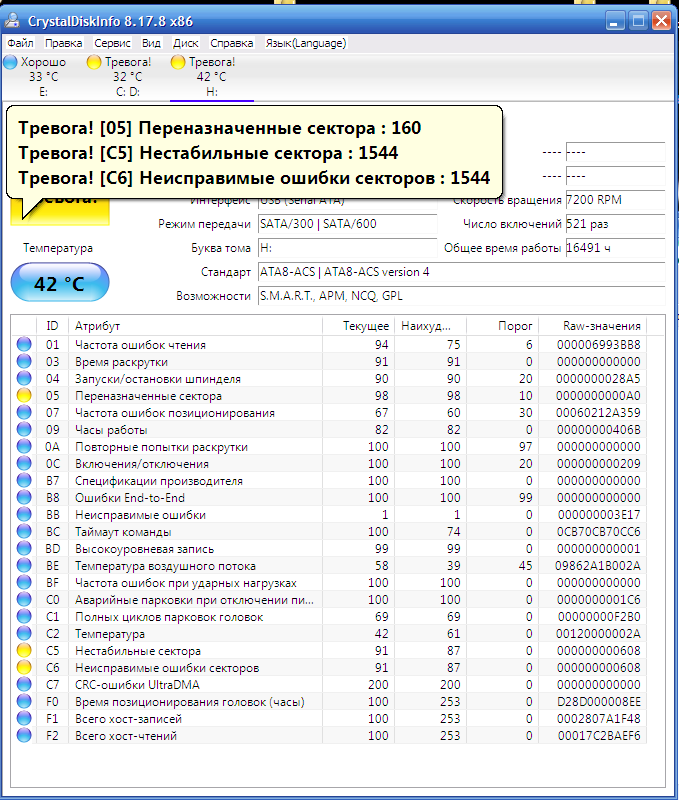
Task: Click the Буква тома field H:
Action: [x=347, y=248]
